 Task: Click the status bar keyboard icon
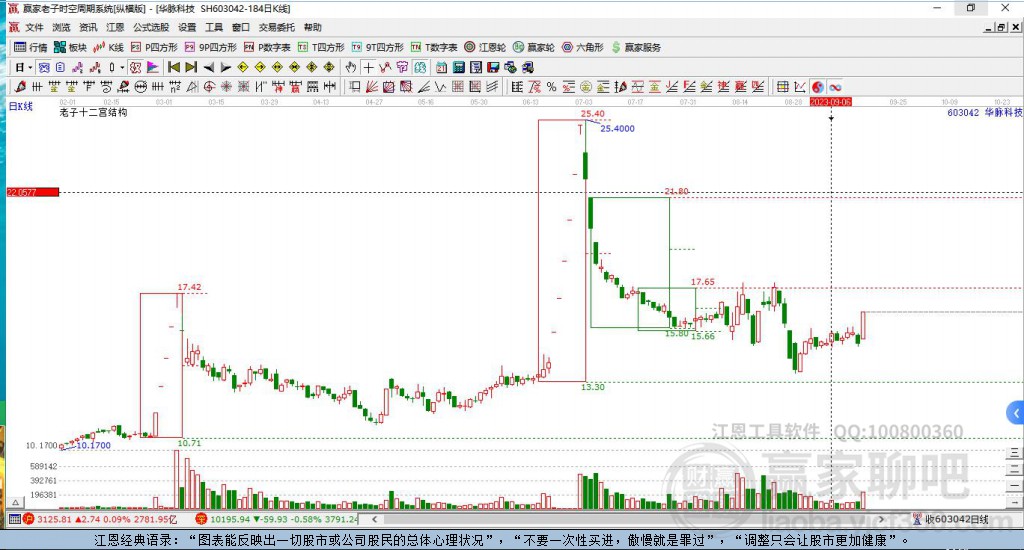[14, 519]
